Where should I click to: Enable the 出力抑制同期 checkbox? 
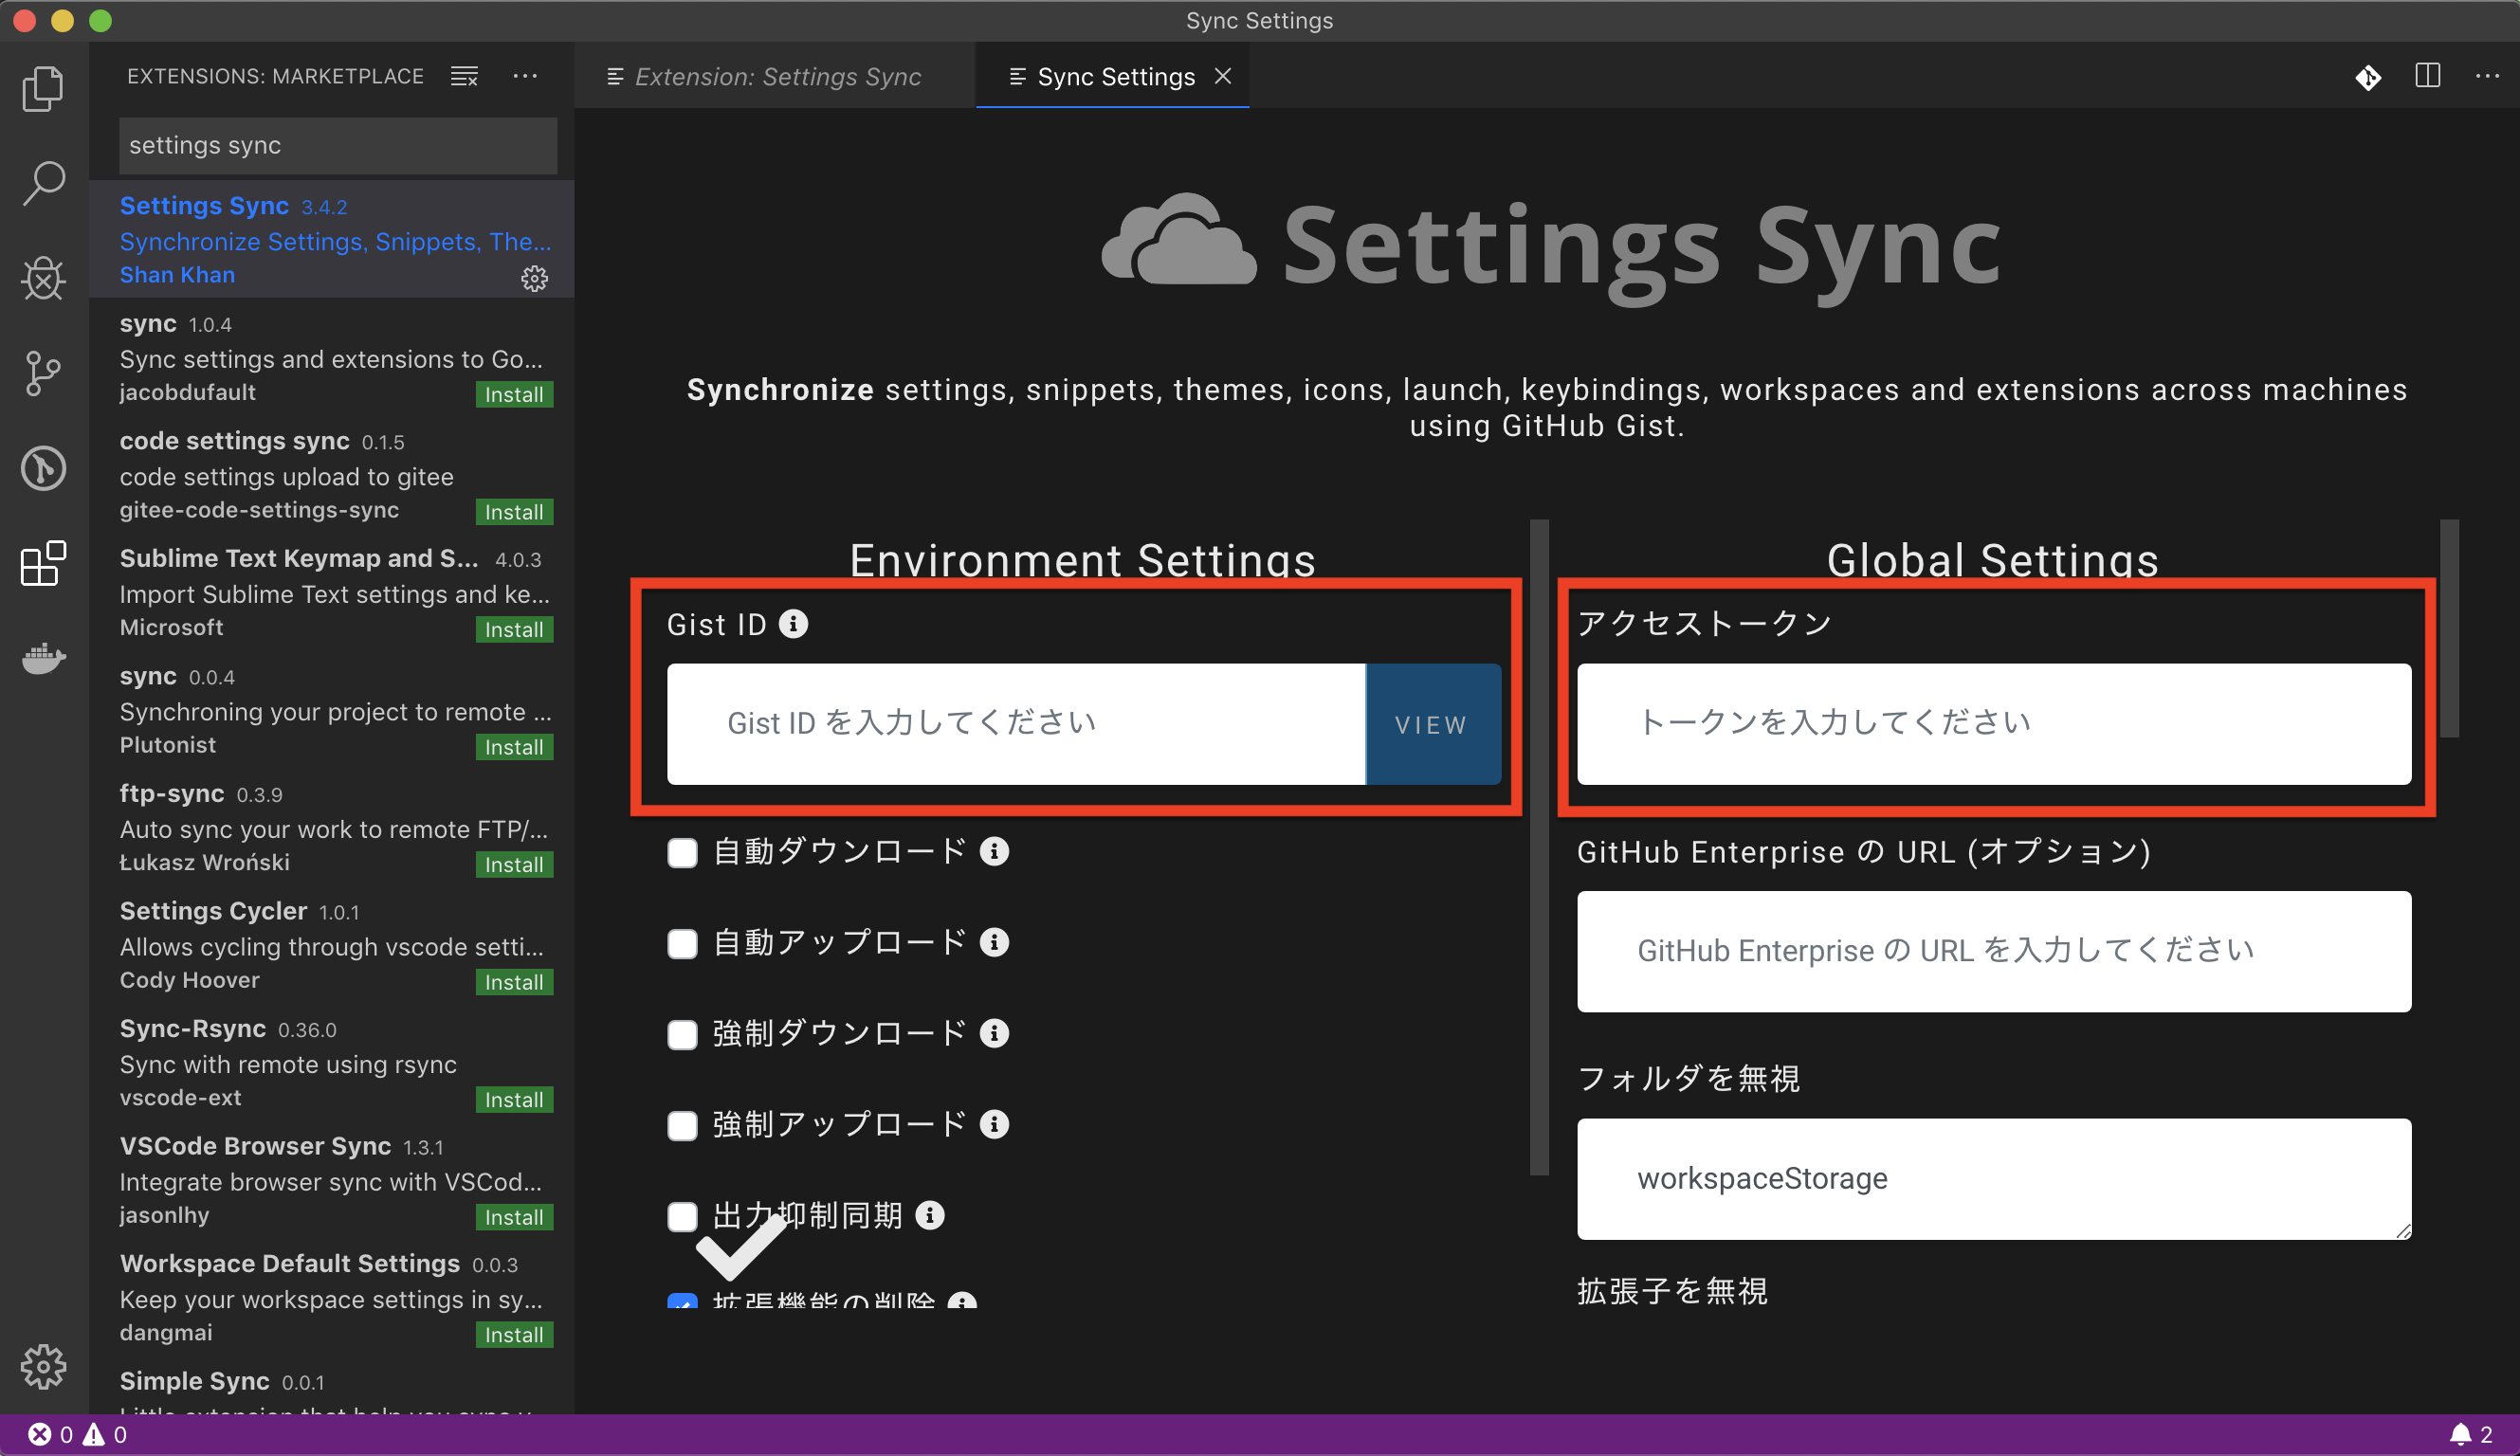[682, 1217]
